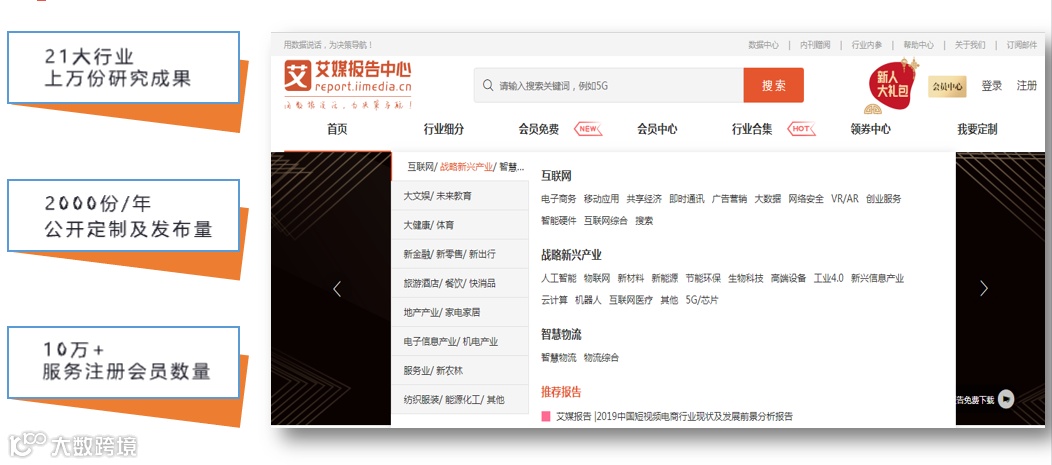Click the search magnifier icon

[x=488, y=86]
